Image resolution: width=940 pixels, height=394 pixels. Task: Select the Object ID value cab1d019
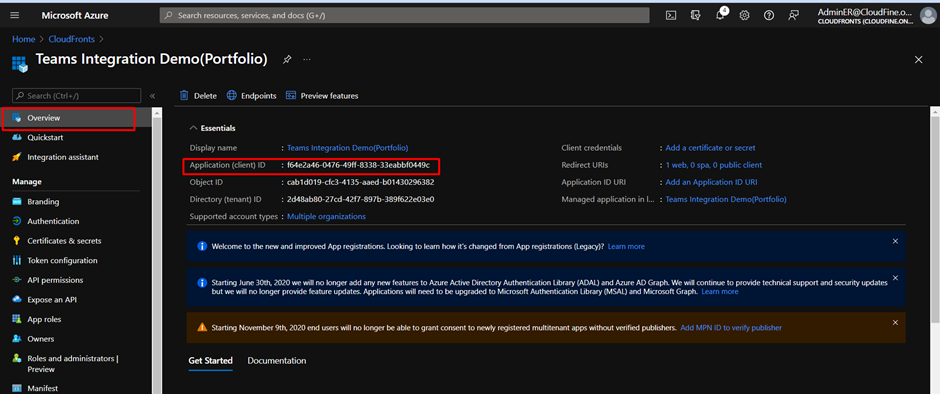[x=360, y=182]
